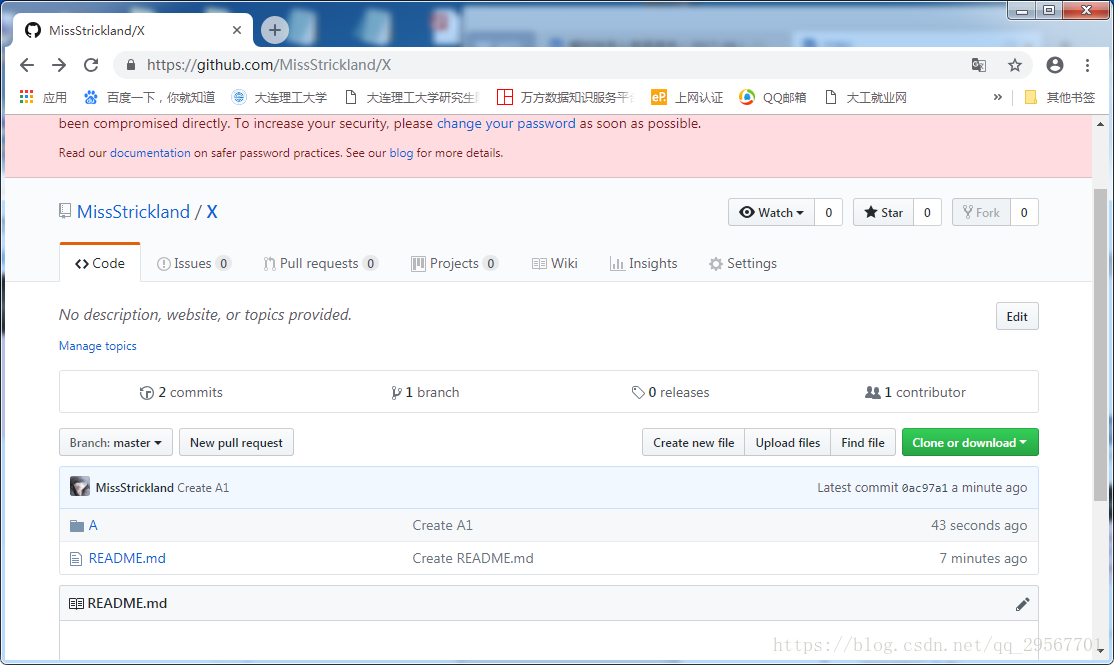Open the 大连理工大学 bookmark

pyautogui.click(x=280, y=97)
